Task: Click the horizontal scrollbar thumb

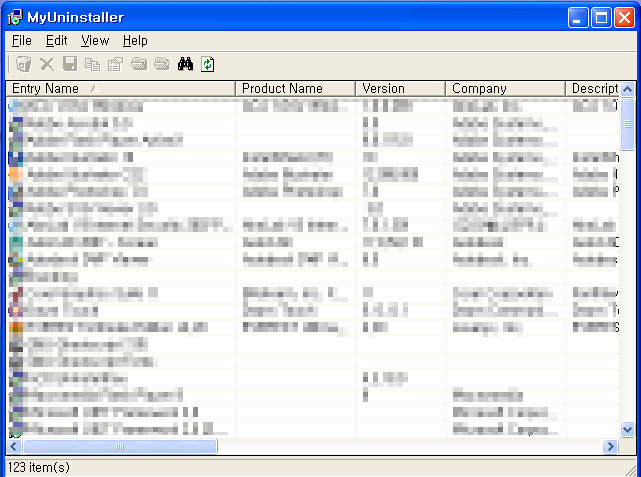Action: (x=120, y=446)
